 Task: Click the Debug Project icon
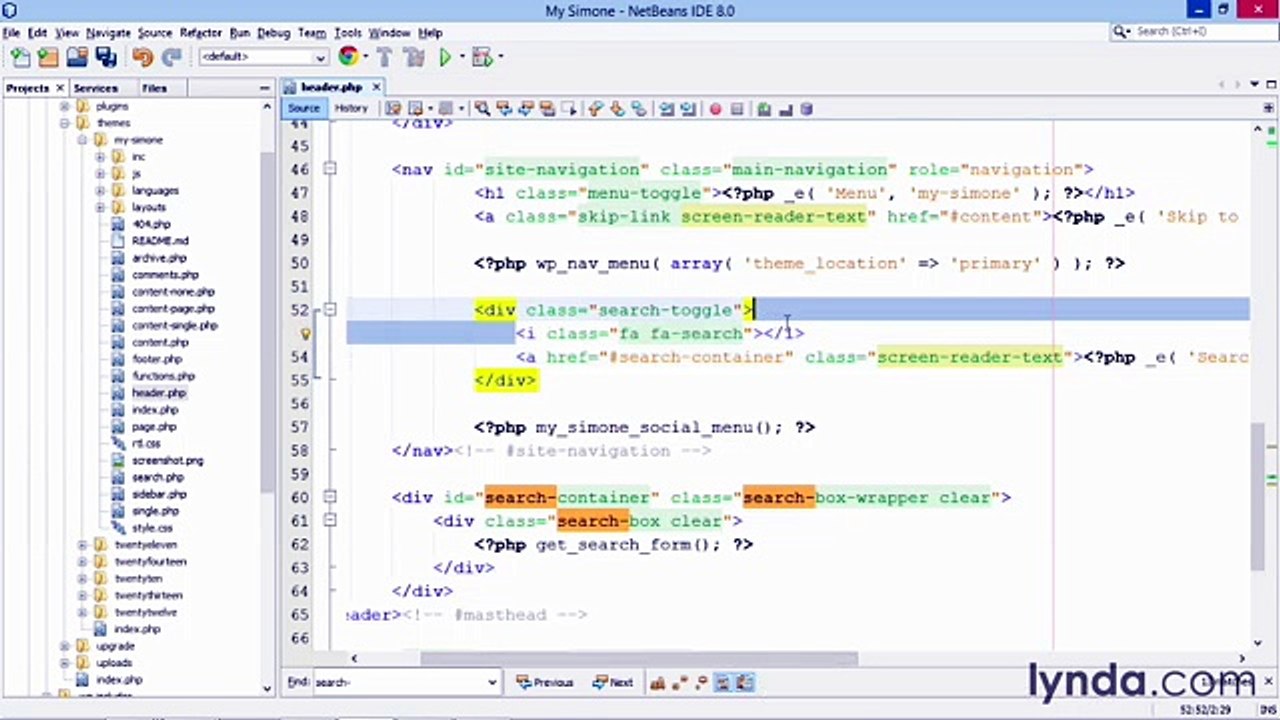(482, 57)
